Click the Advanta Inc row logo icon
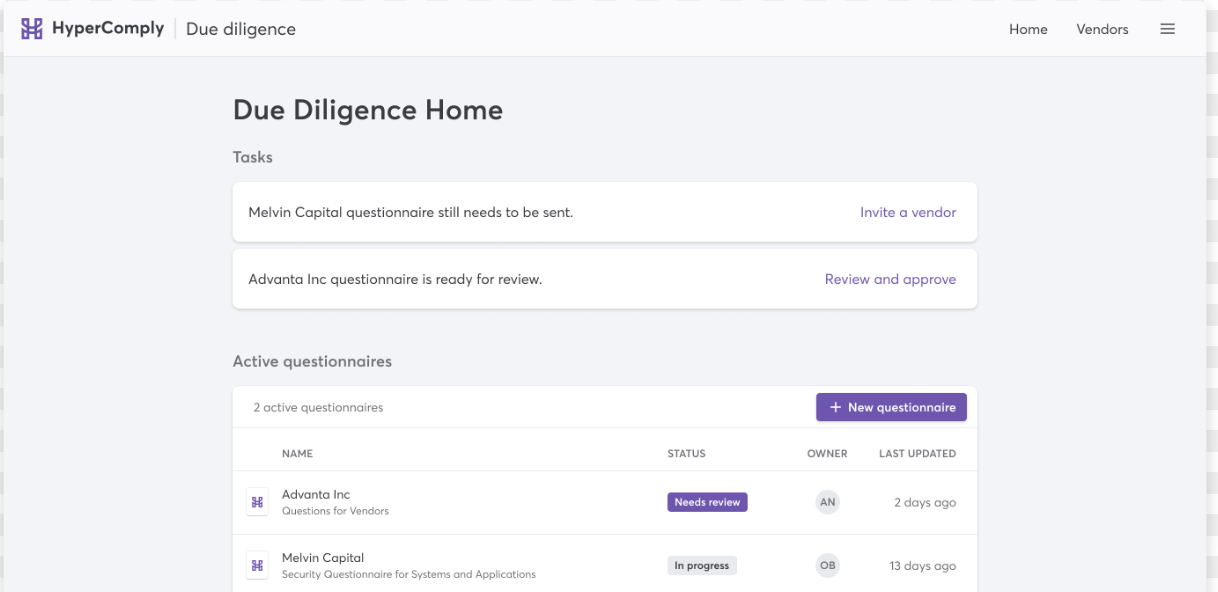 click(x=257, y=502)
